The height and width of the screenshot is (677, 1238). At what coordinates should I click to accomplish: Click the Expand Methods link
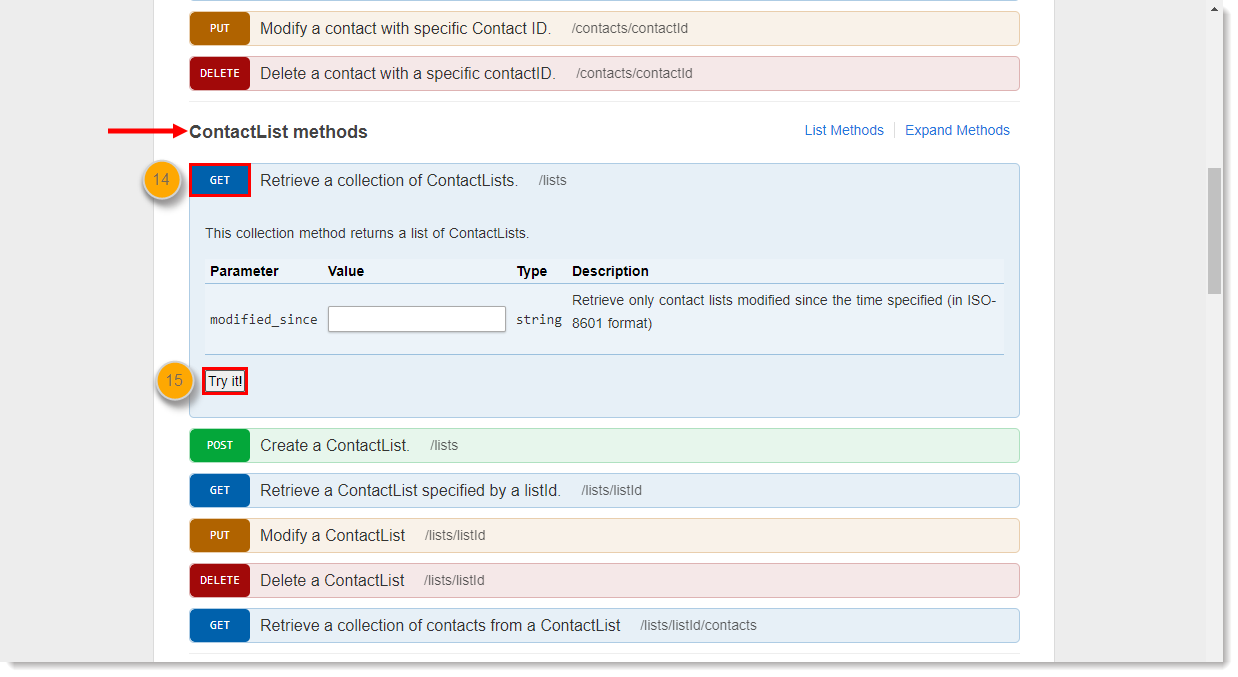point(957,130)
